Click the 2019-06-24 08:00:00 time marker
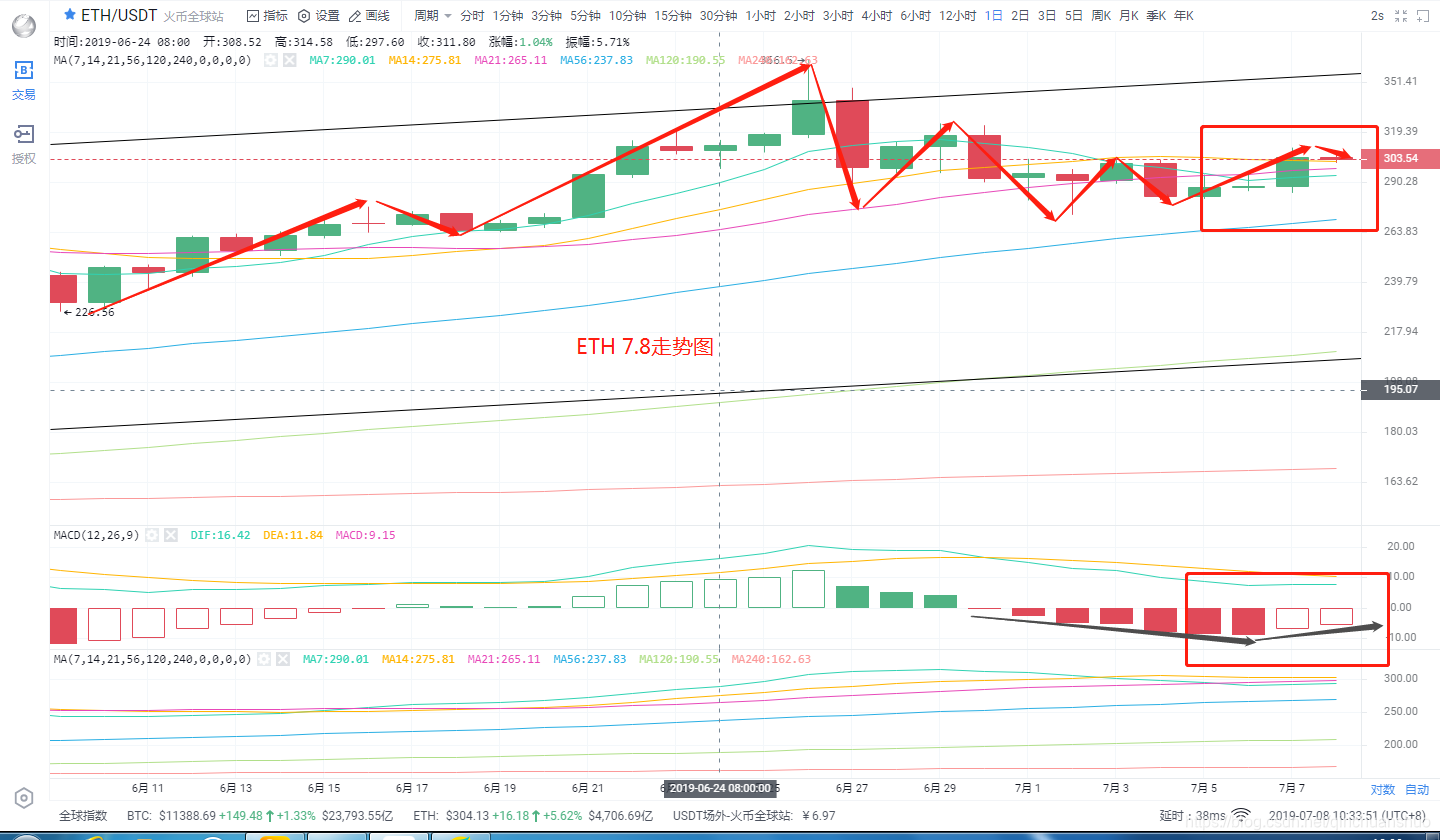This screenshot has width=1440, height=840. pyautogui.click(x=720, y=788)
